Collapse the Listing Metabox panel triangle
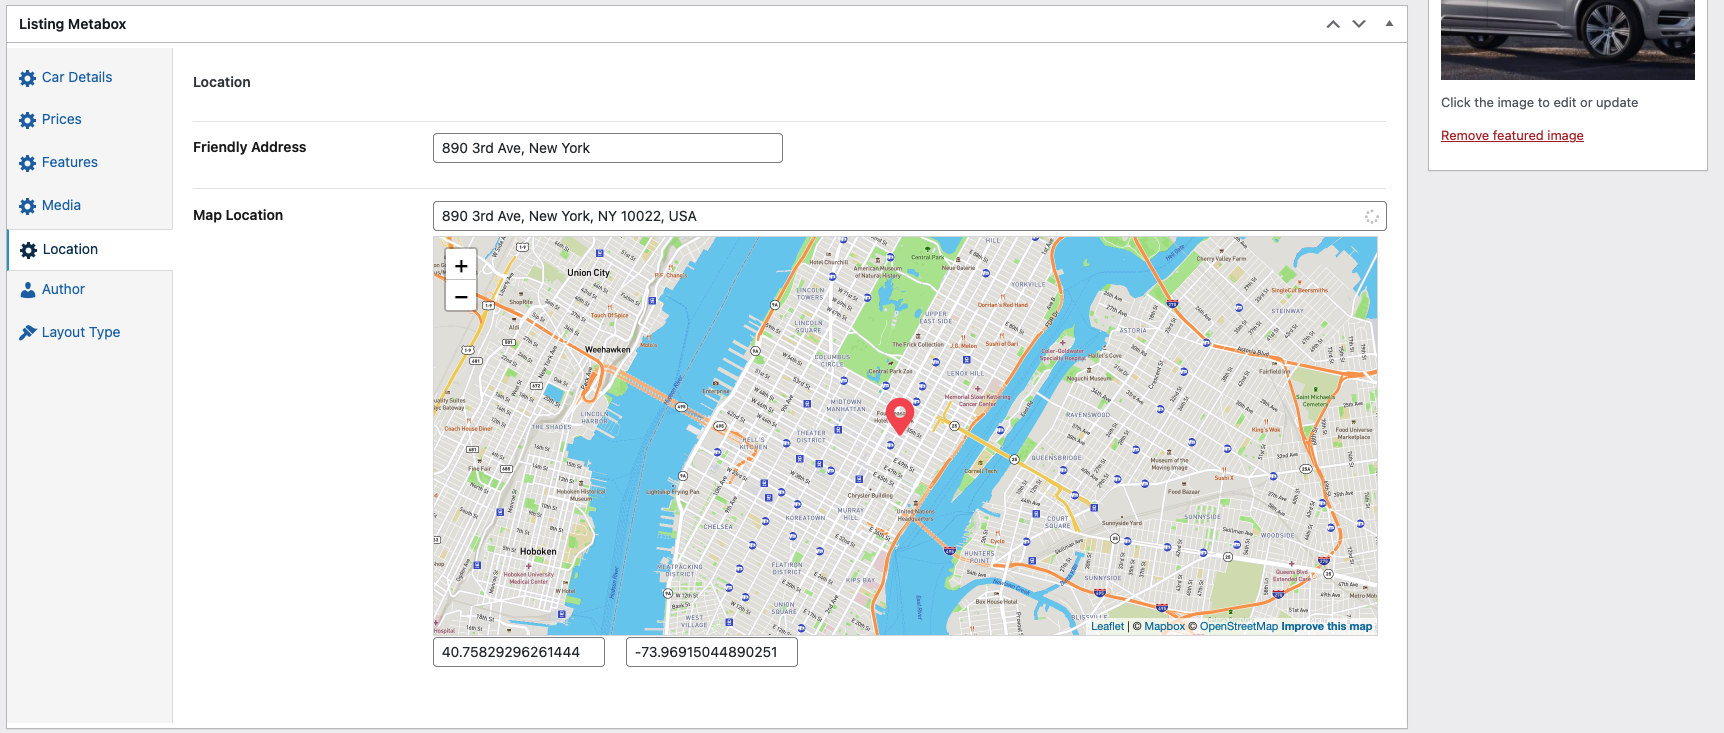The image size is (1724, 733). [1389, 24]
